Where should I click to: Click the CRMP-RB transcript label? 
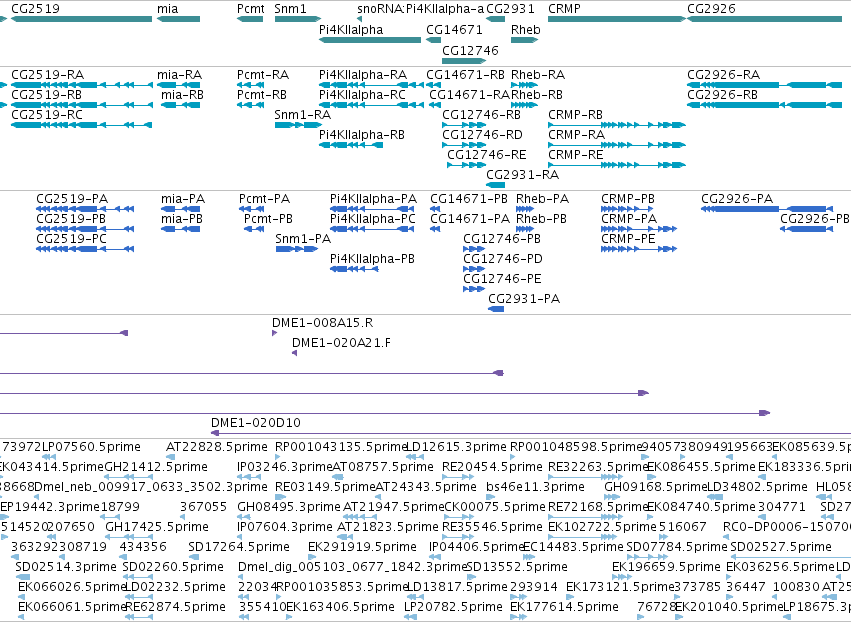point(575,115)
